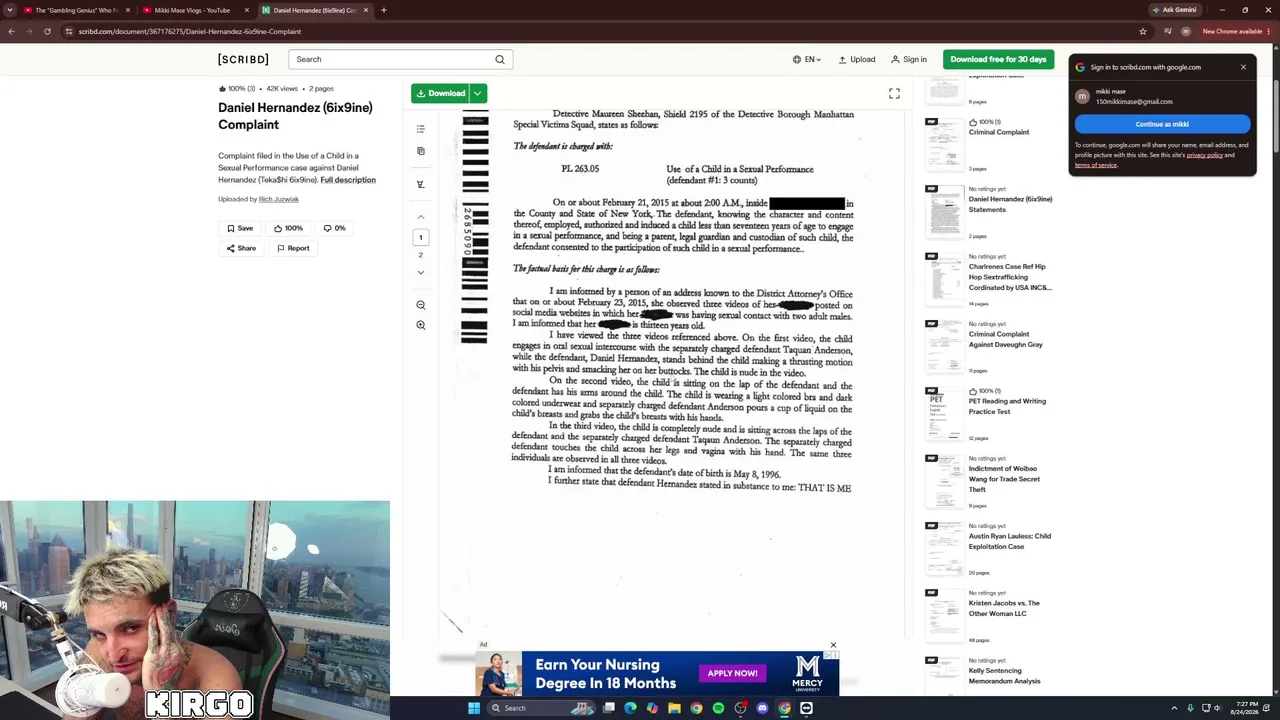Viewport: 1280px width, 720px height.
Task: Report this document
Action: pyautogui.click(x=293, y=248)
